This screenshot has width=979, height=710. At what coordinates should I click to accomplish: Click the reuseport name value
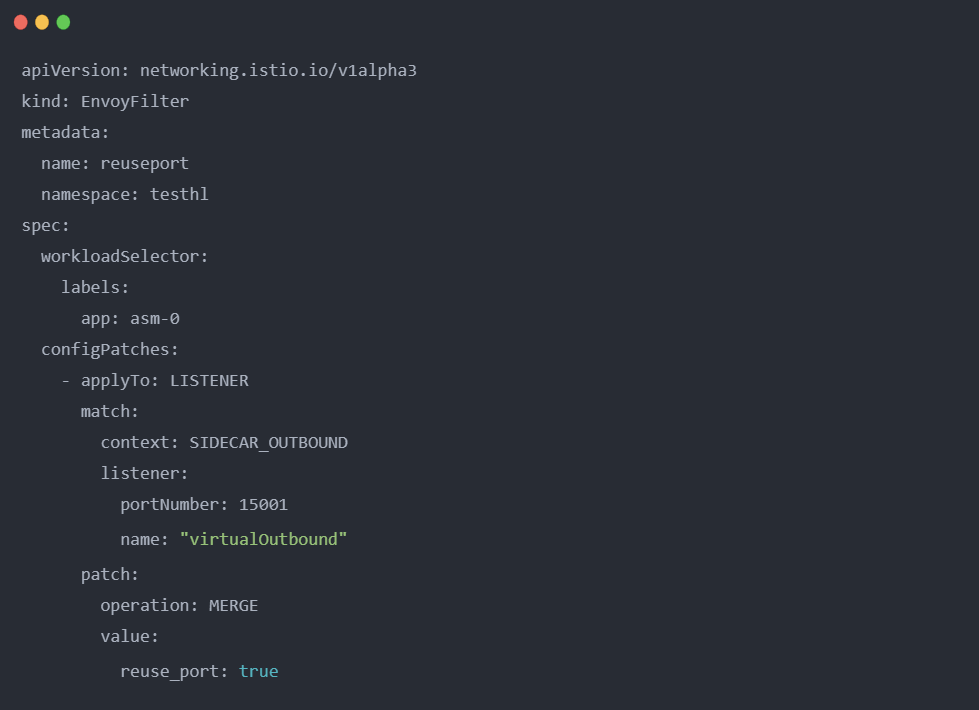click(144, 163)
